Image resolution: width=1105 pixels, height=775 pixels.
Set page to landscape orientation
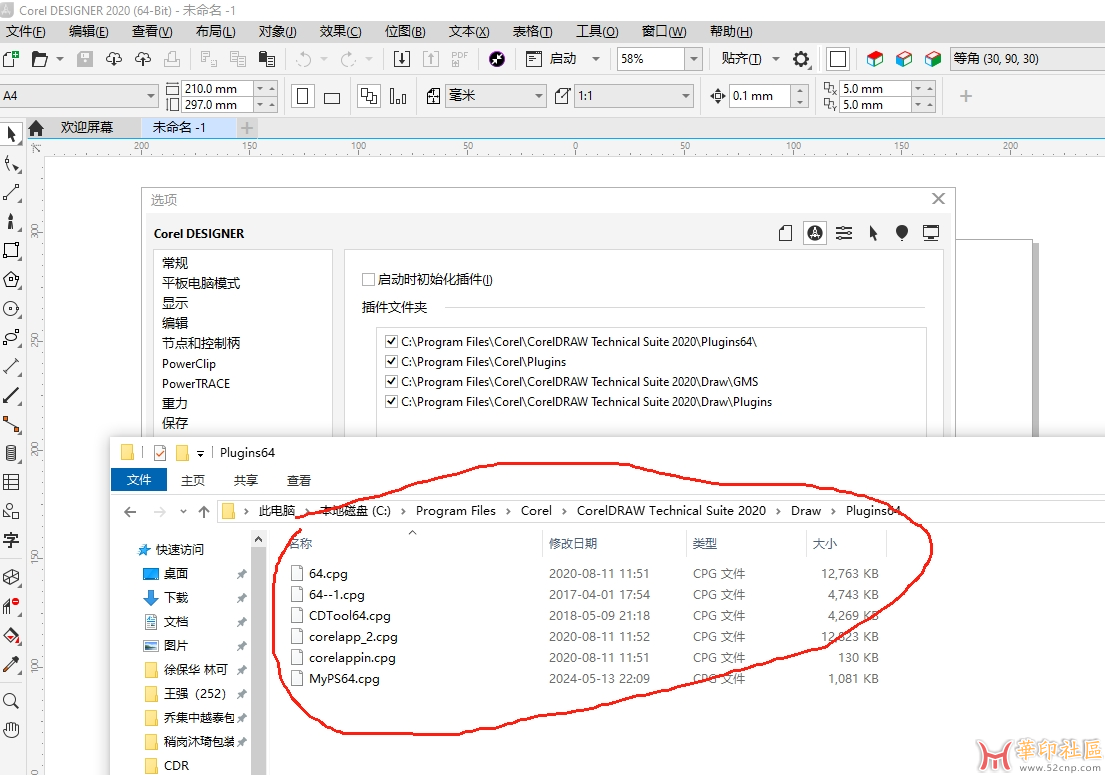pos(332,97)
